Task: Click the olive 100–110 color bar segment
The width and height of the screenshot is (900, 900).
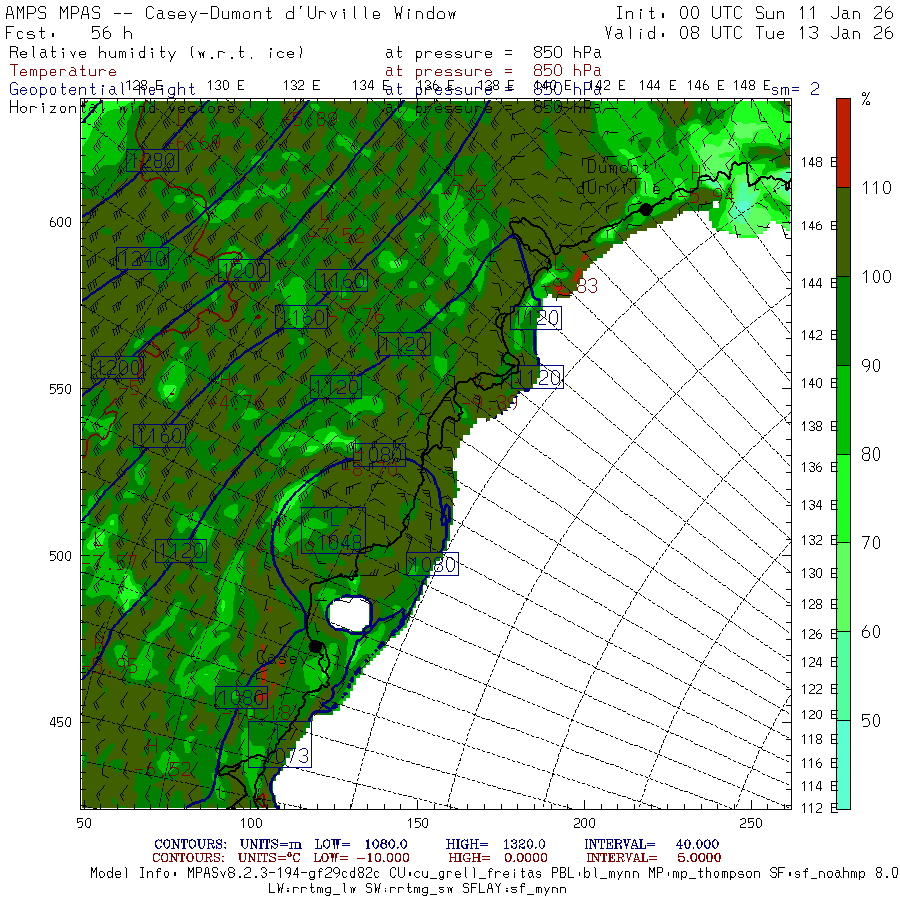Action: [x=843, y=232]
